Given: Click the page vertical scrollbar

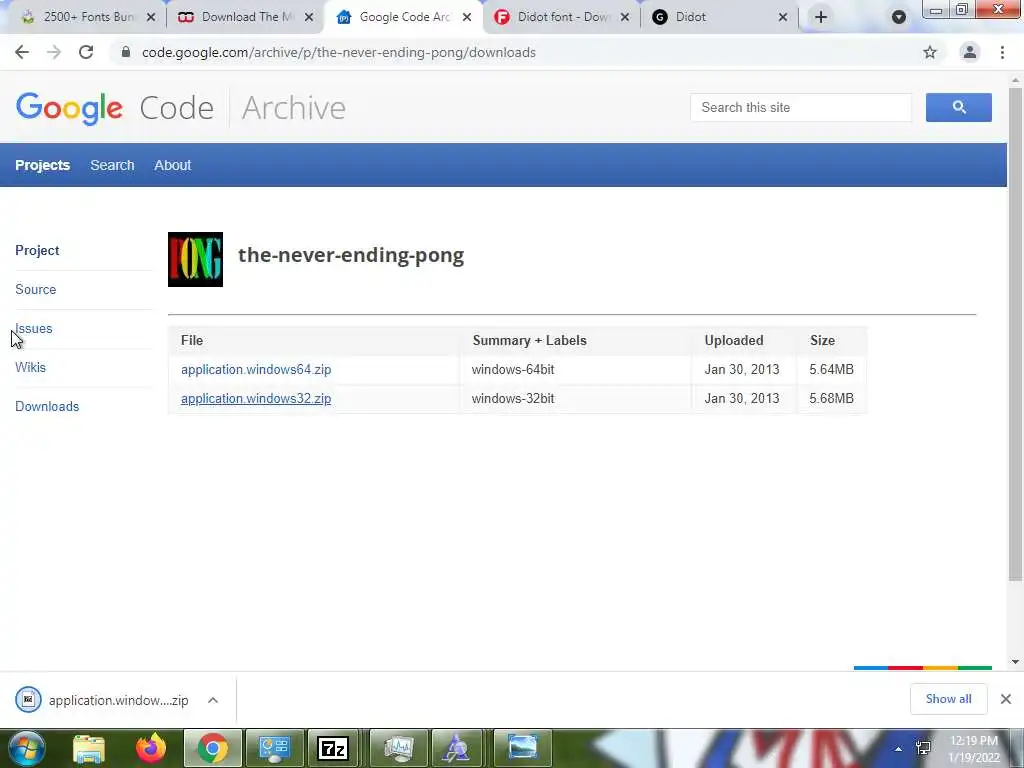Looking at the screenshot, I should (x=1015, y=334).
